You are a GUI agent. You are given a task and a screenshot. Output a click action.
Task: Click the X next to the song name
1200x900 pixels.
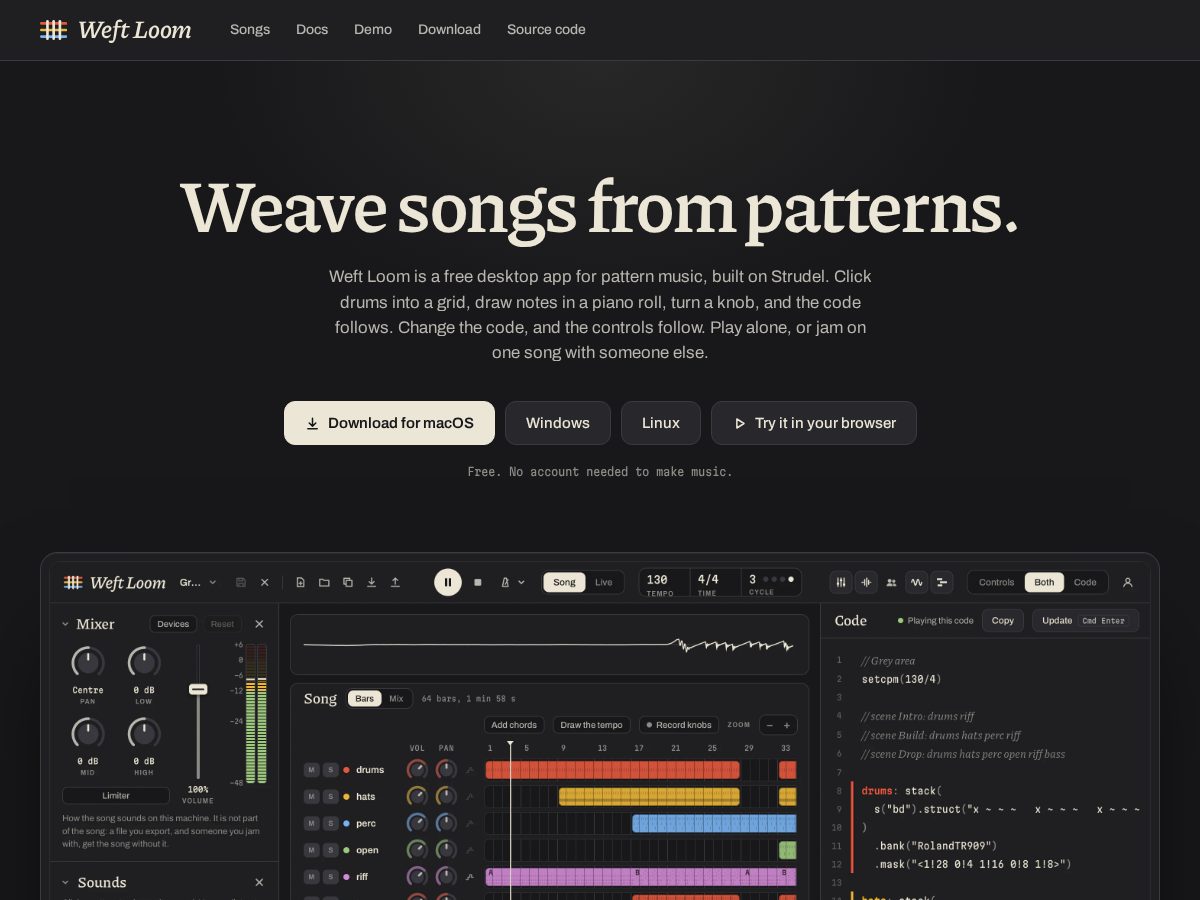[265, 582]
